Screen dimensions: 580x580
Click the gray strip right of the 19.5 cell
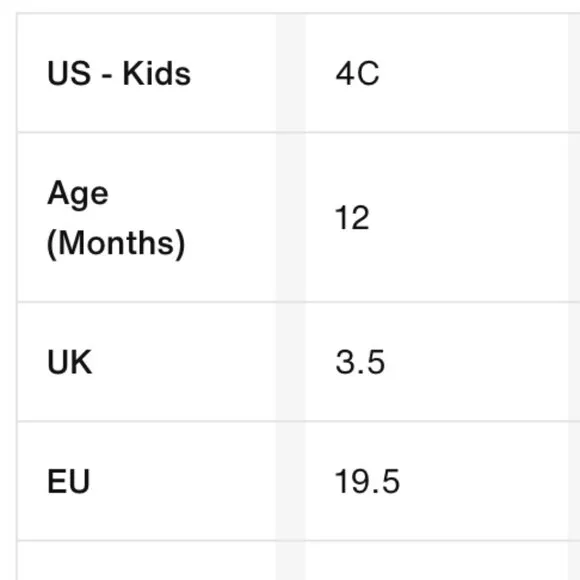(574, 481)
